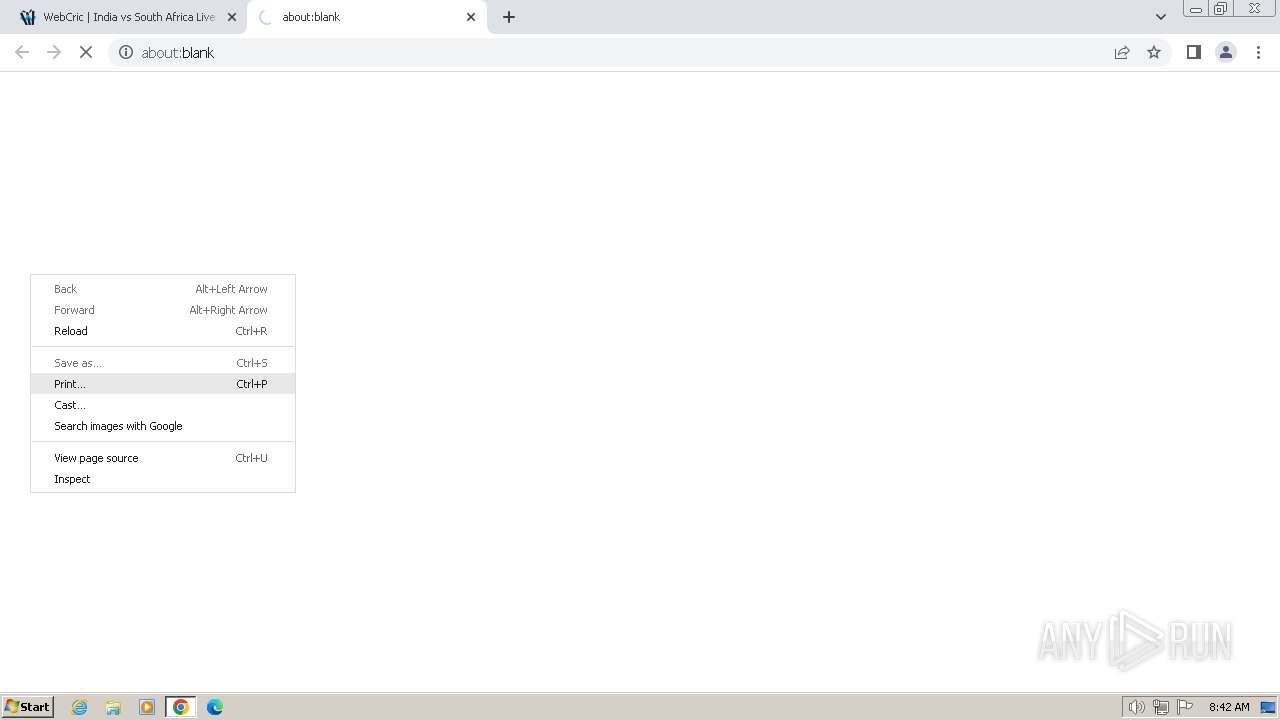Click the Chrome taskbar icon
This screenshot has height=720, width=1280.
coord(181,707)
